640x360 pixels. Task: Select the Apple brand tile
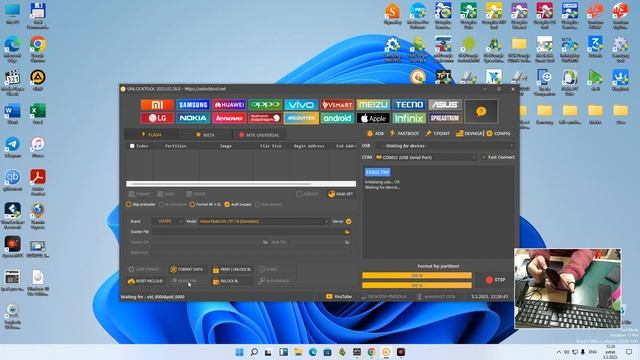373,118
